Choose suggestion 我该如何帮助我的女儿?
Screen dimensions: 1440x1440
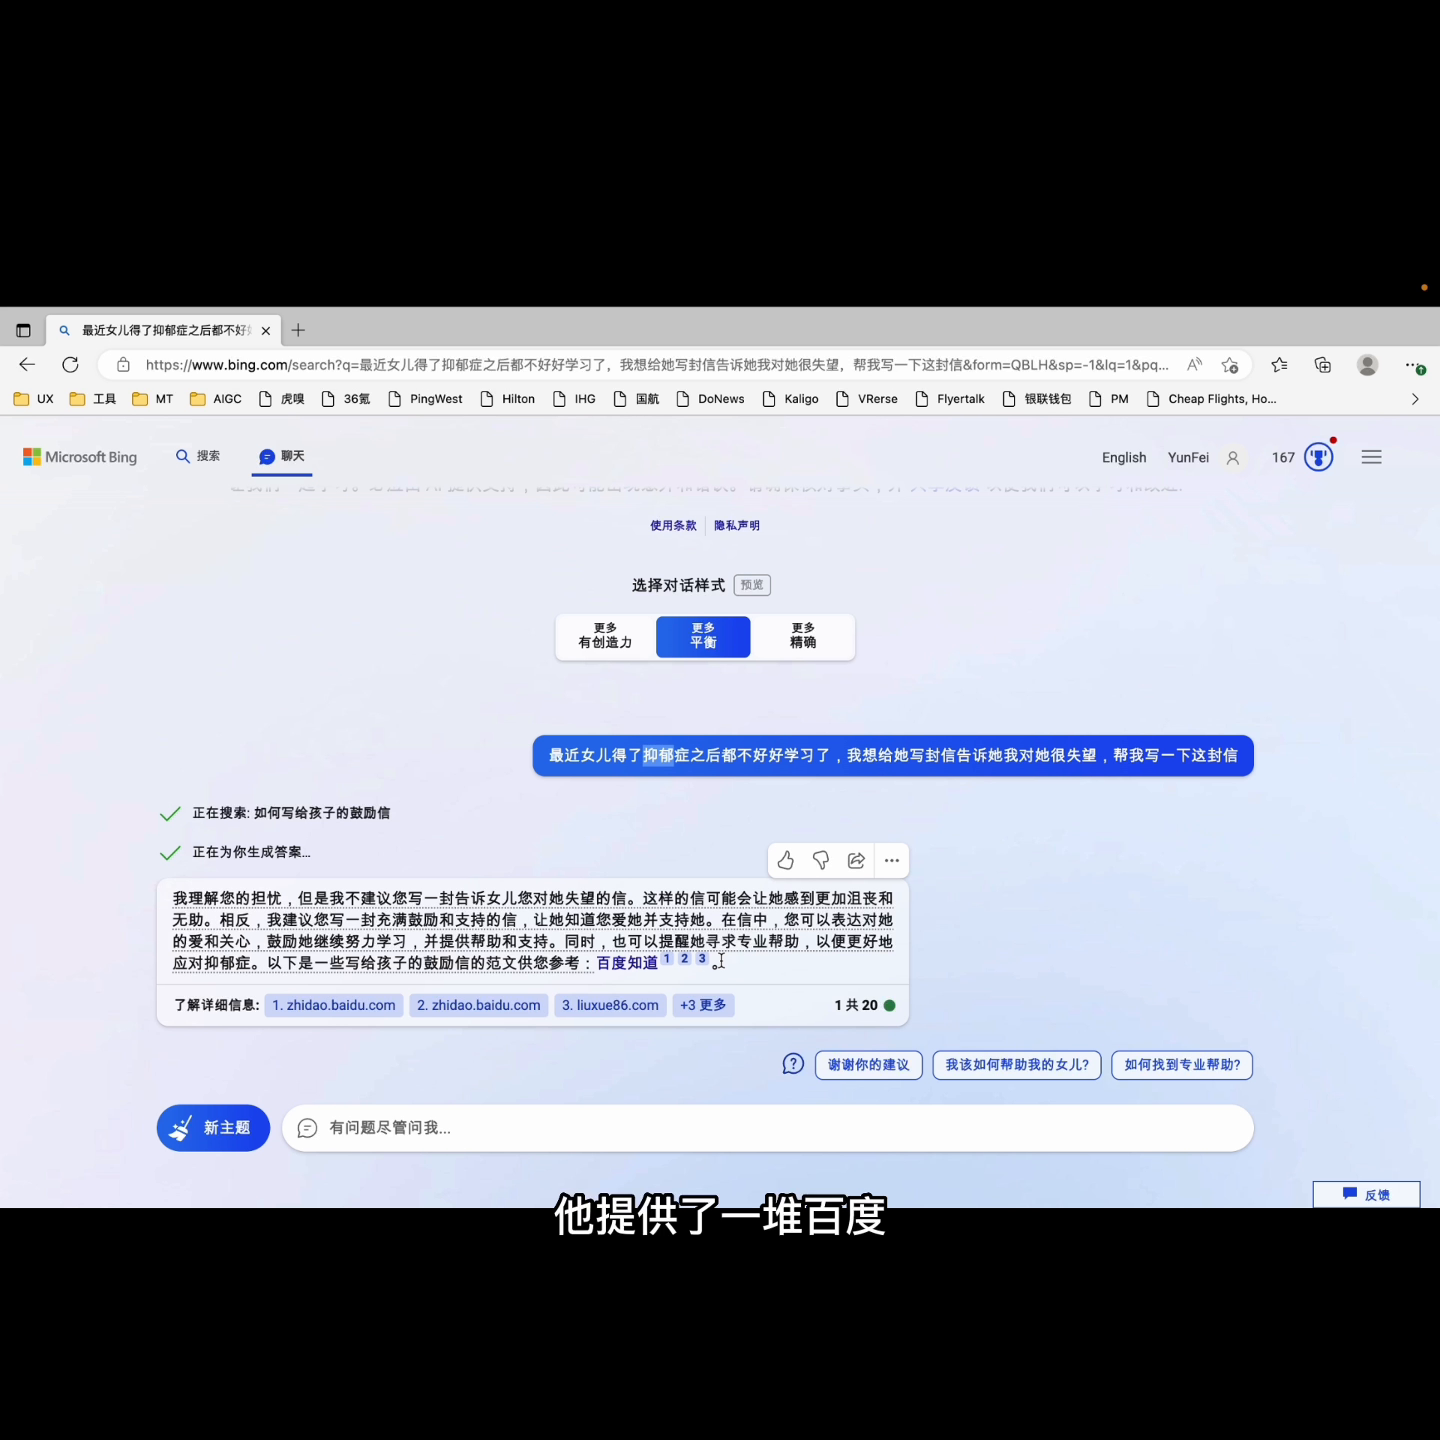pos(1017,1065)
